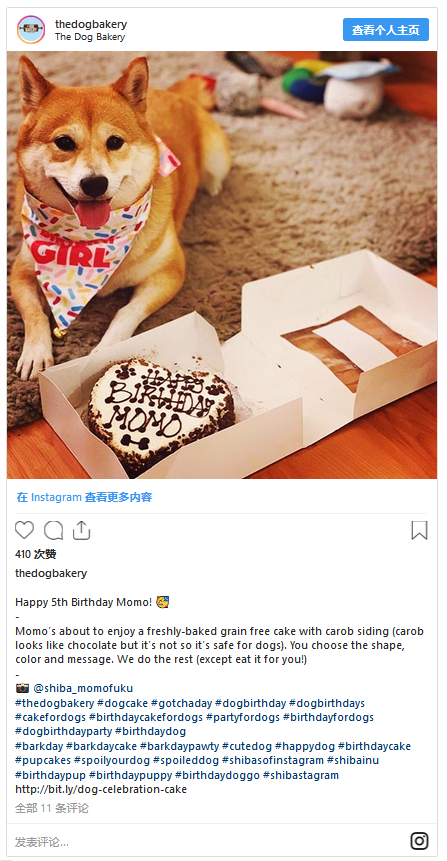Open The Dog Bakery display name
Viewport: 447px width, 861px height.
coord(90,37)
